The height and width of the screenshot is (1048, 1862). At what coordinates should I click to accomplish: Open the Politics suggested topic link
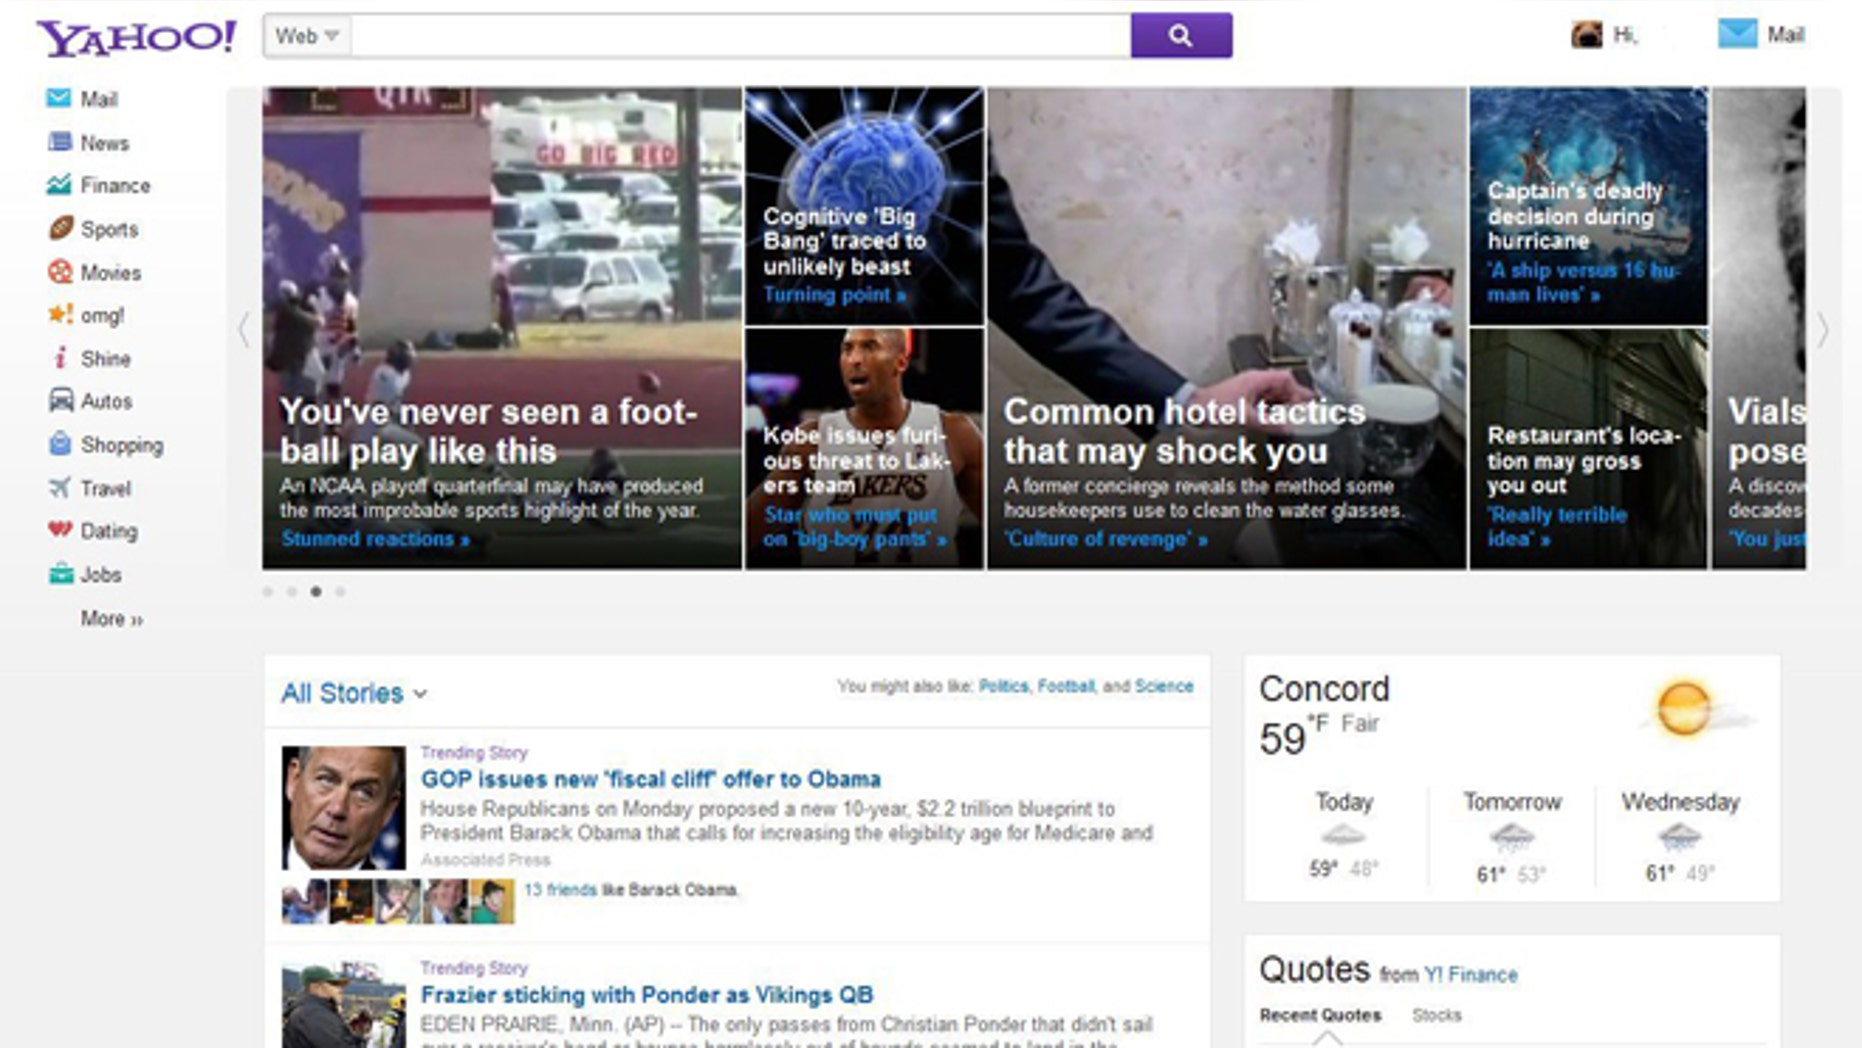pos(1003,686)
